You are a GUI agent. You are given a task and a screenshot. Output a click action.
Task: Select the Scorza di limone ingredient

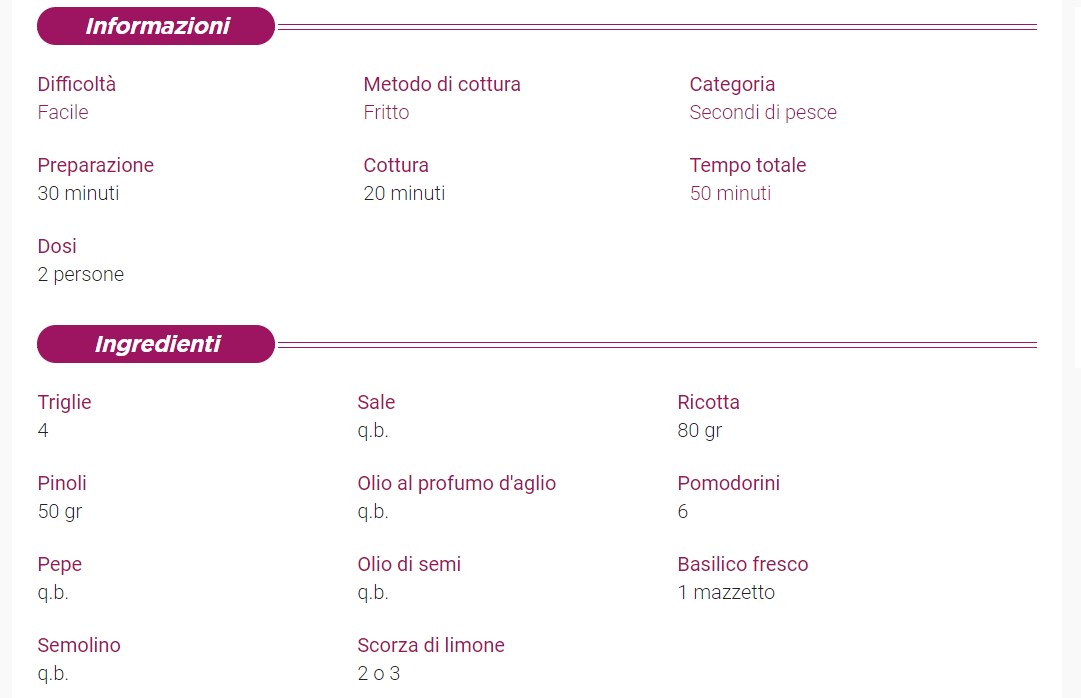point(430,645)
